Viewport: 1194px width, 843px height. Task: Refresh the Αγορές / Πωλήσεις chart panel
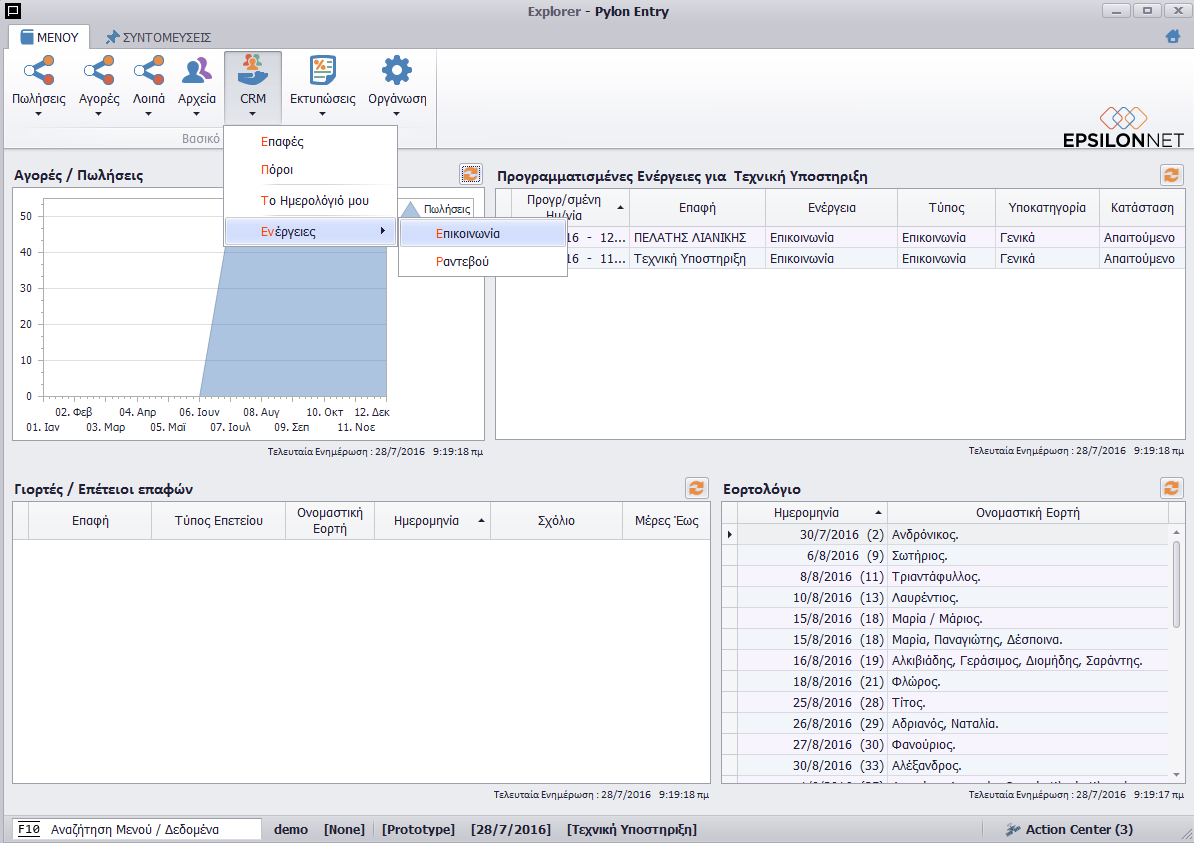click(x=471, y=174)
